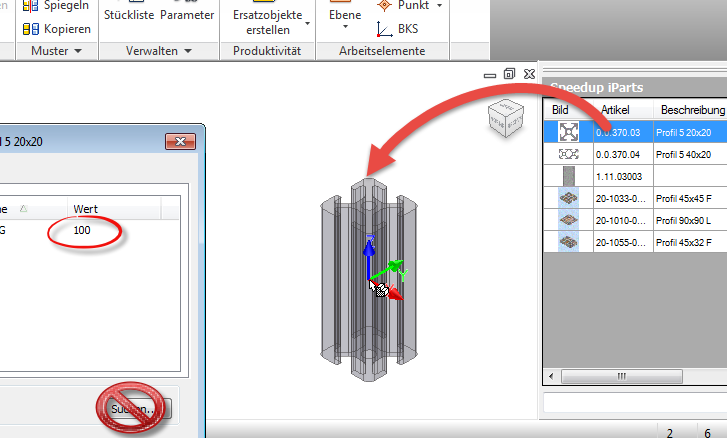Screen dimensions: 727x438
Task: Click the Kopieren copy tool icon
Action: point(30,29)
